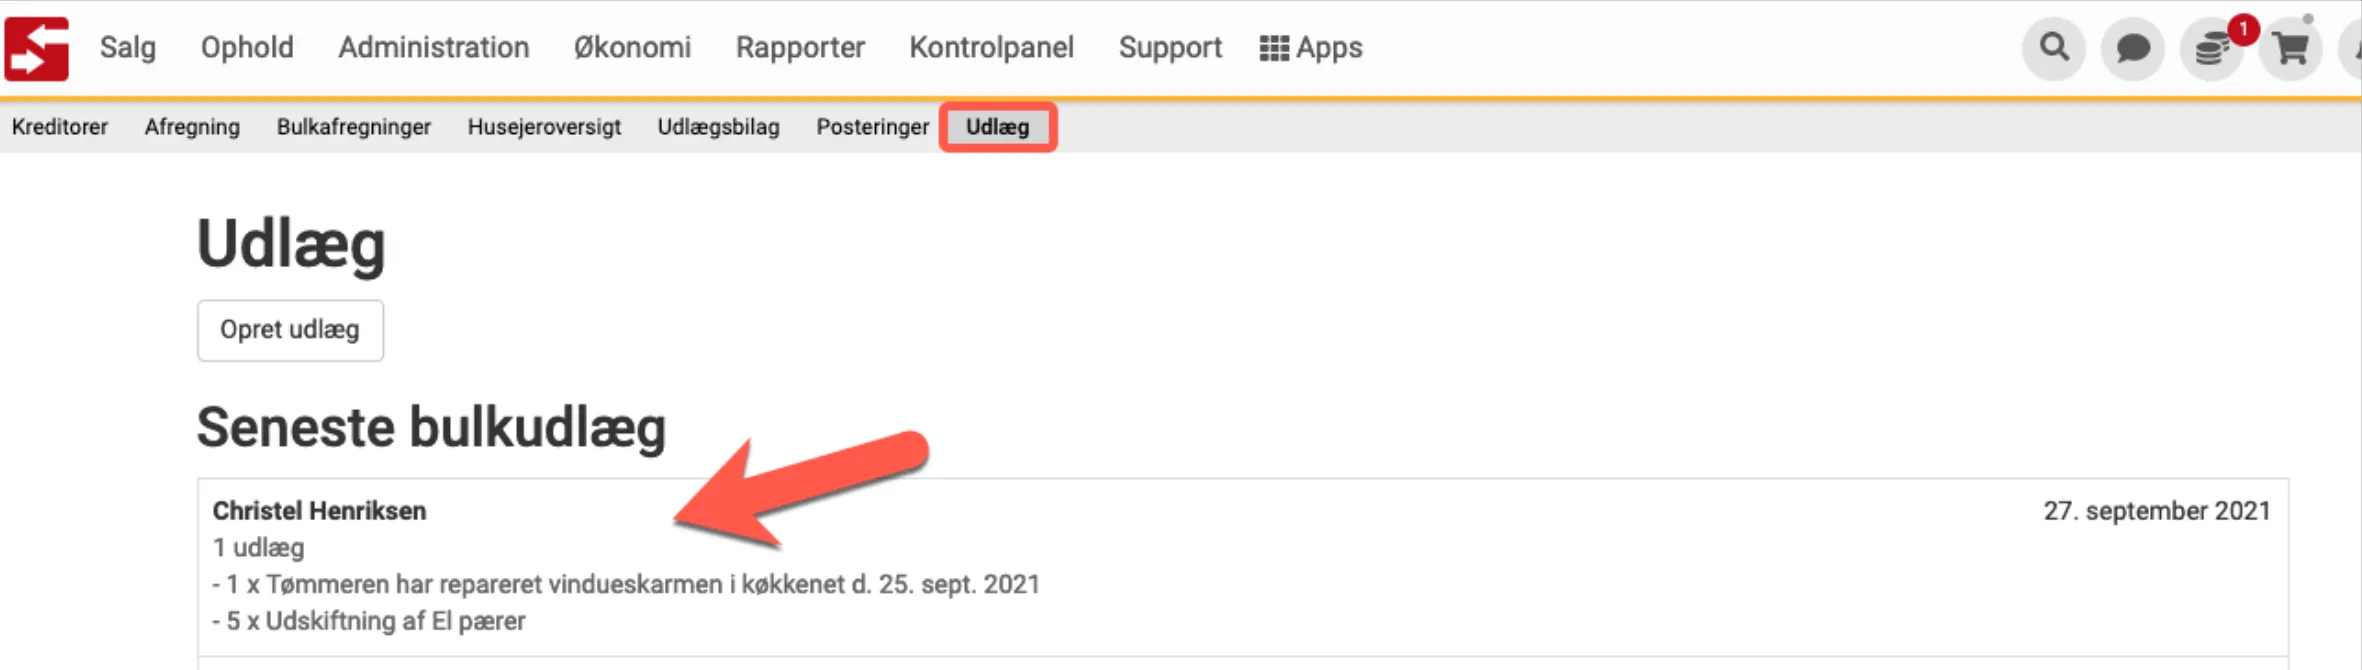
Task: Open the Økonomi menu
Action: 632,48
